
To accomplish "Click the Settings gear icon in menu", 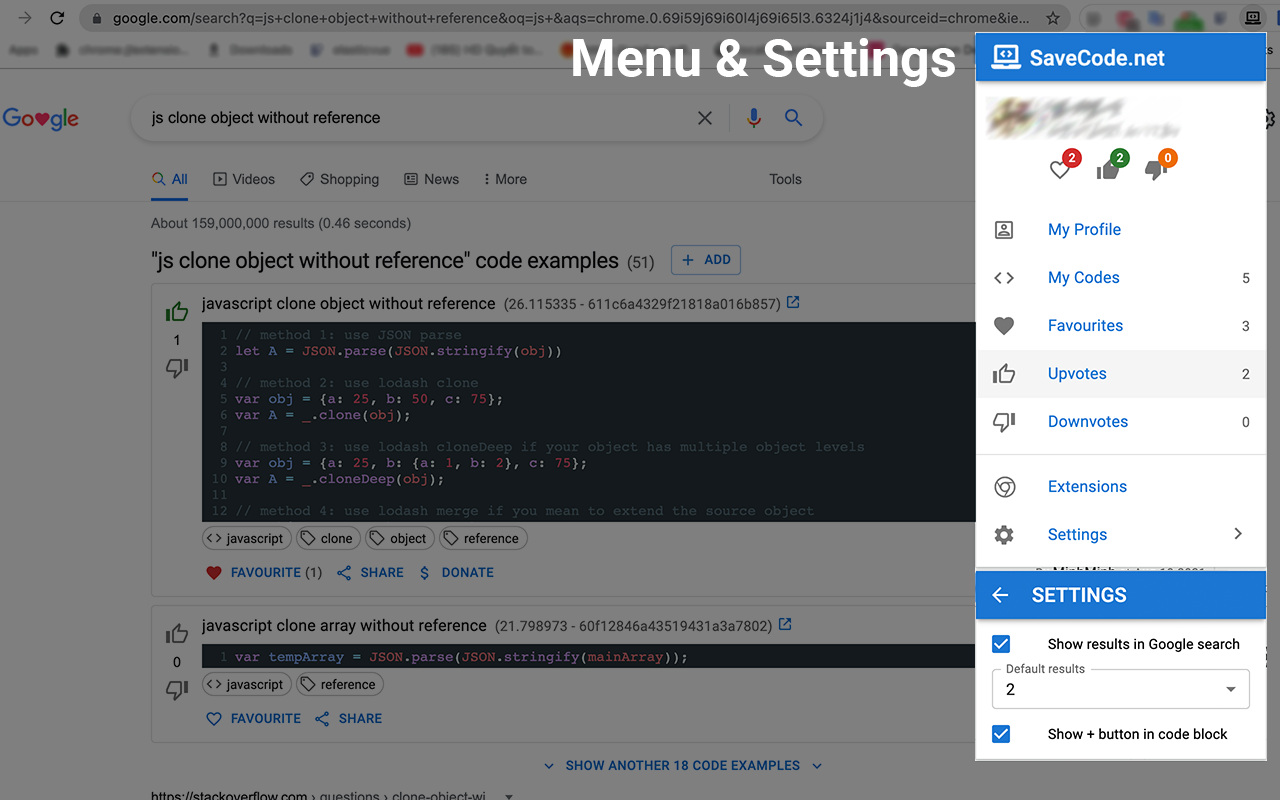I will point(1004,535).
